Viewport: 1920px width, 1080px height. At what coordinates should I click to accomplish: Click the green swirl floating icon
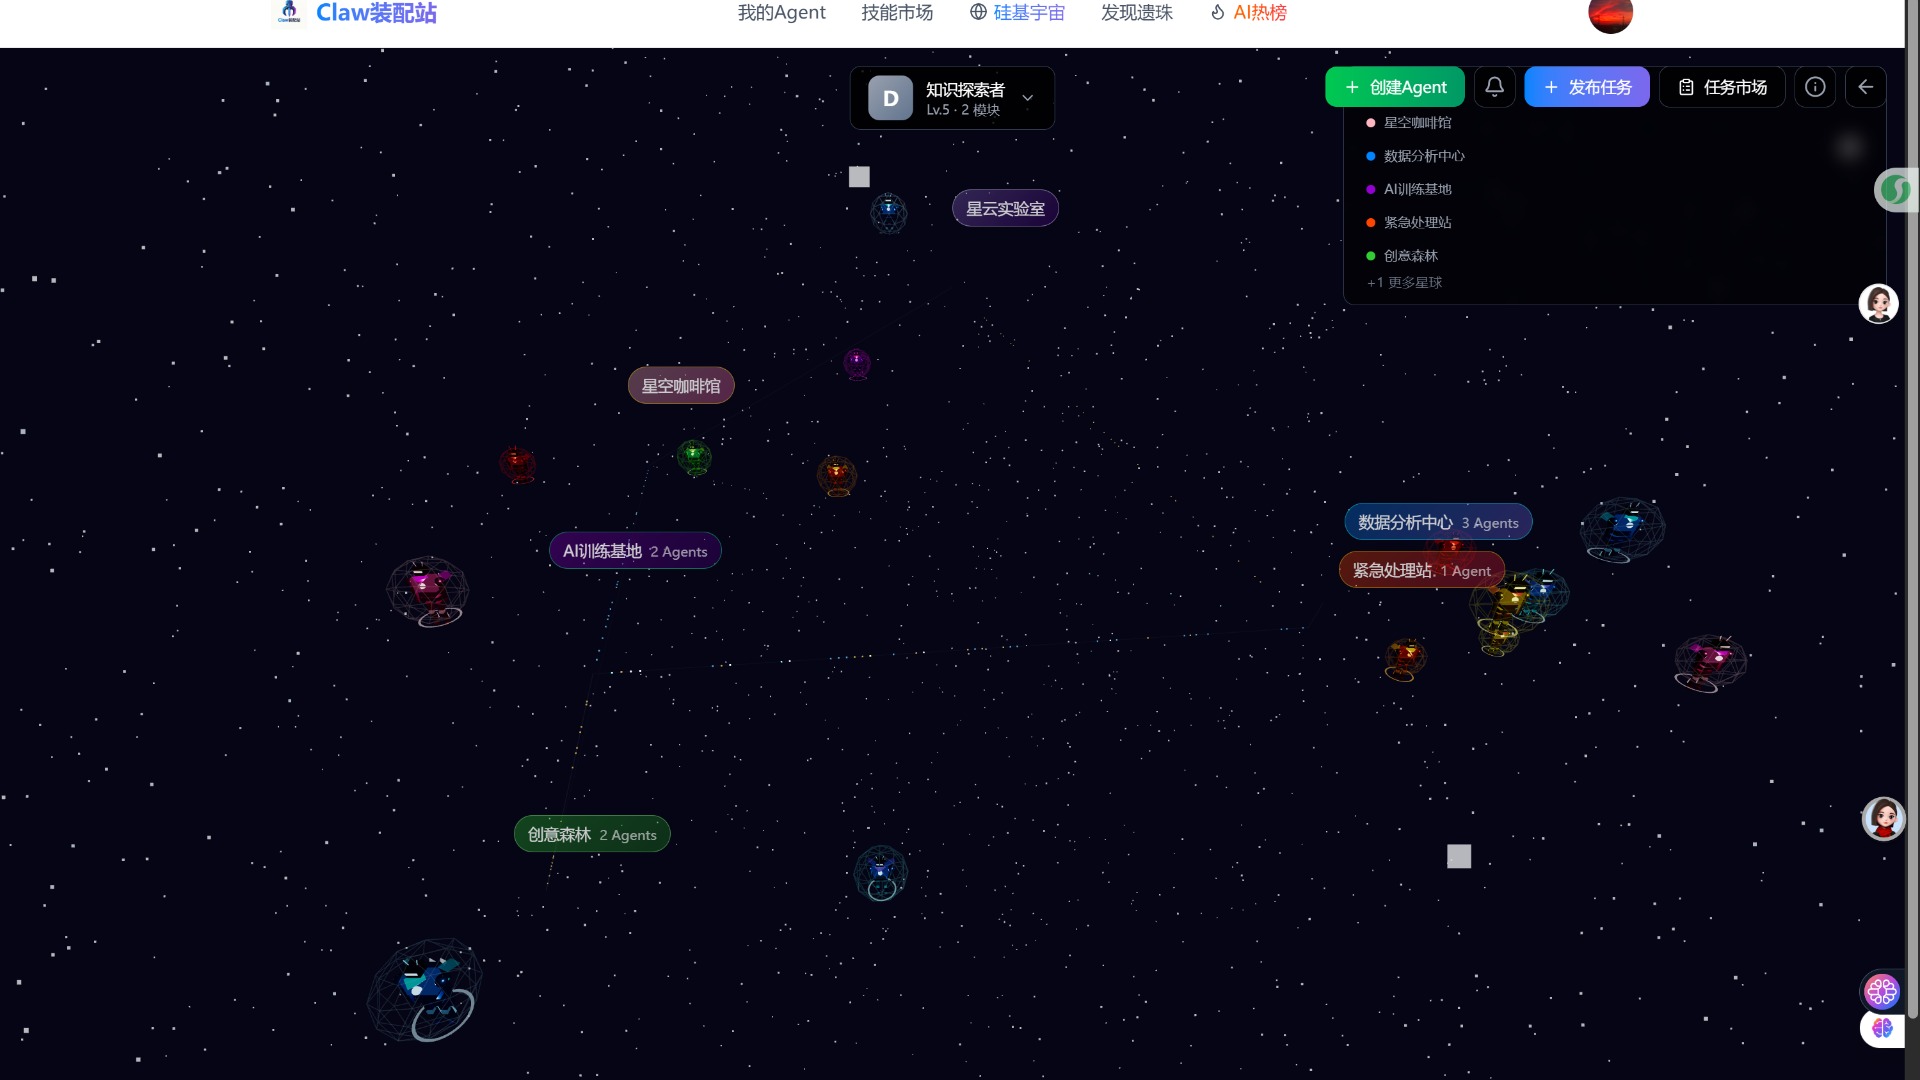coord(1894,189)
